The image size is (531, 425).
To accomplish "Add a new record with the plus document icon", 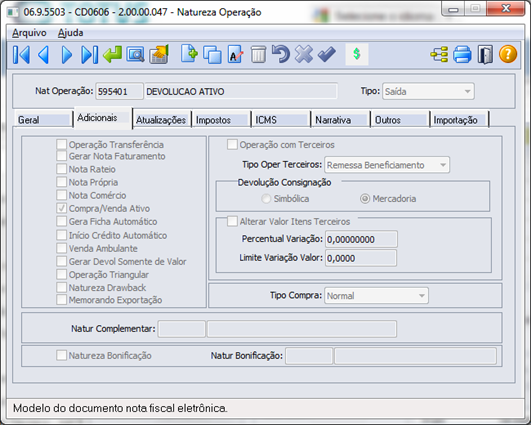I will point(189,54).
